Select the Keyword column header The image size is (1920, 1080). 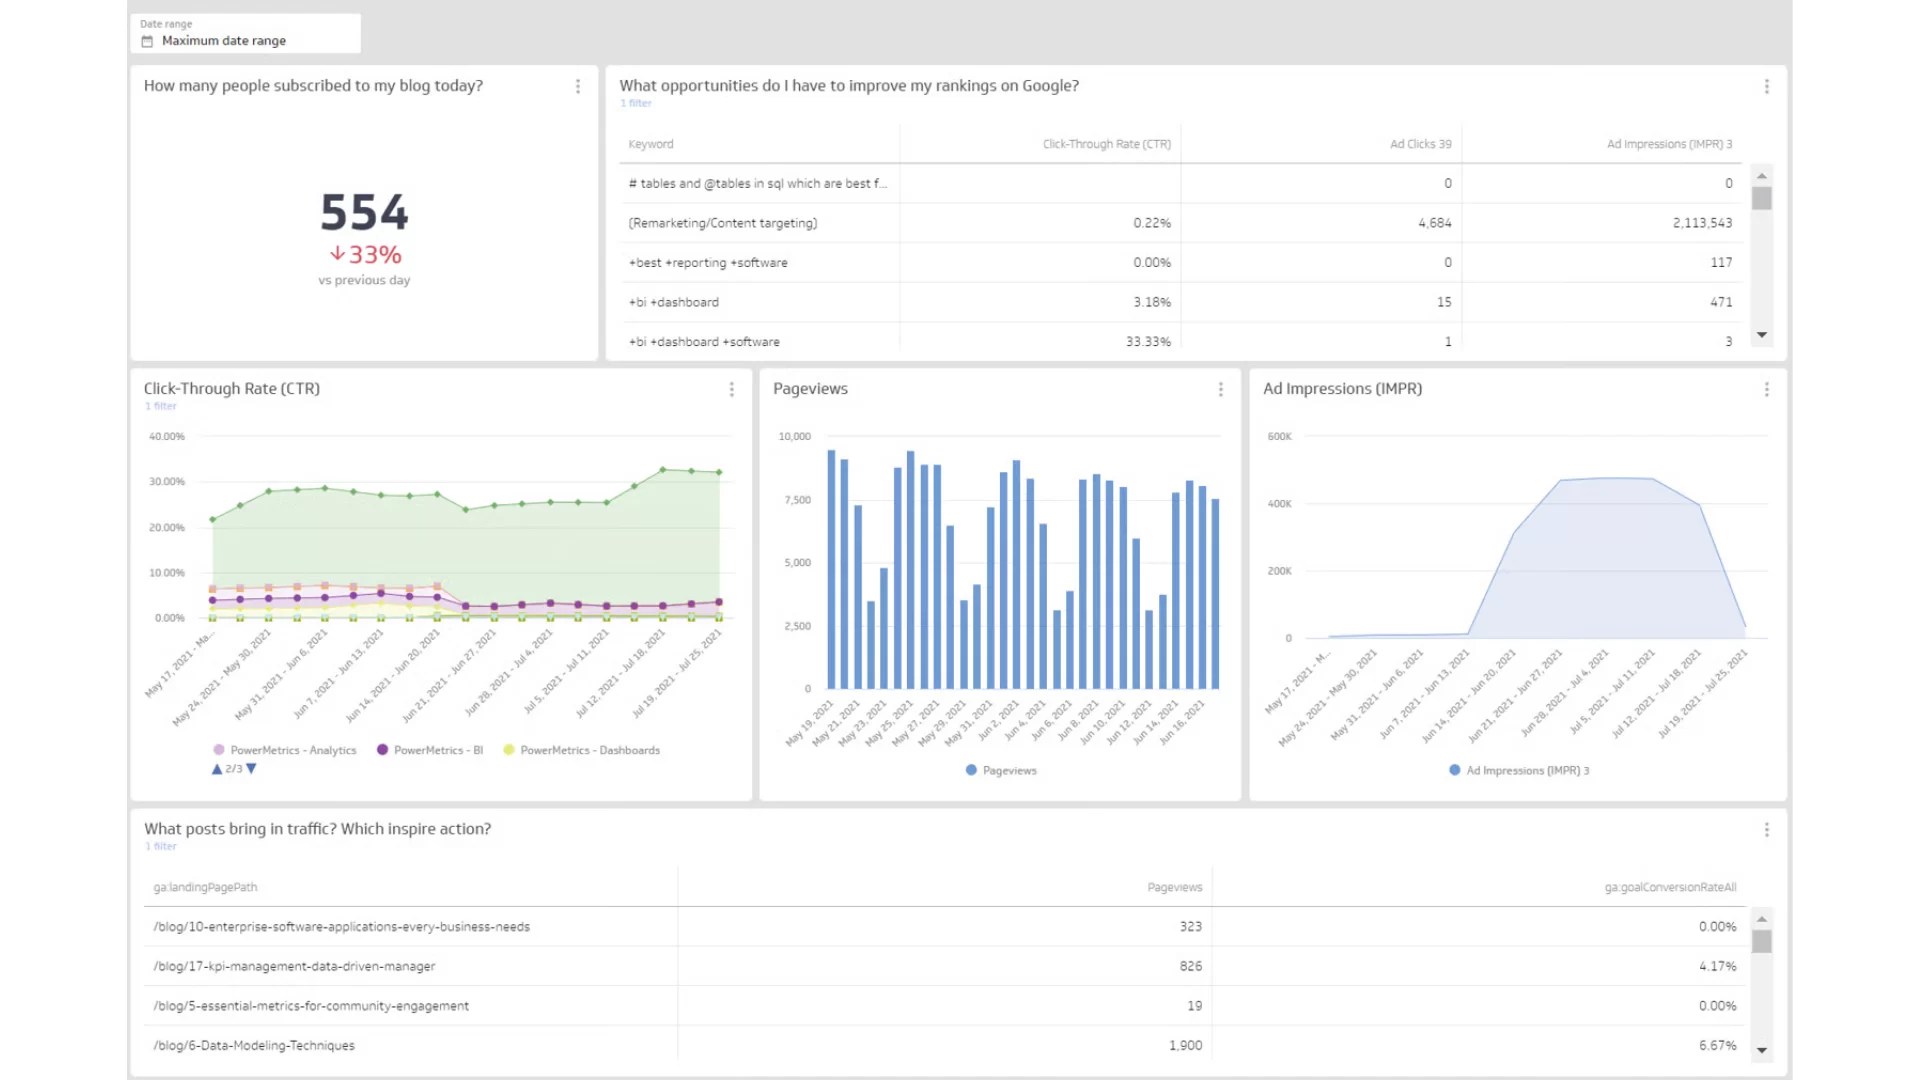tap(650, 143)
